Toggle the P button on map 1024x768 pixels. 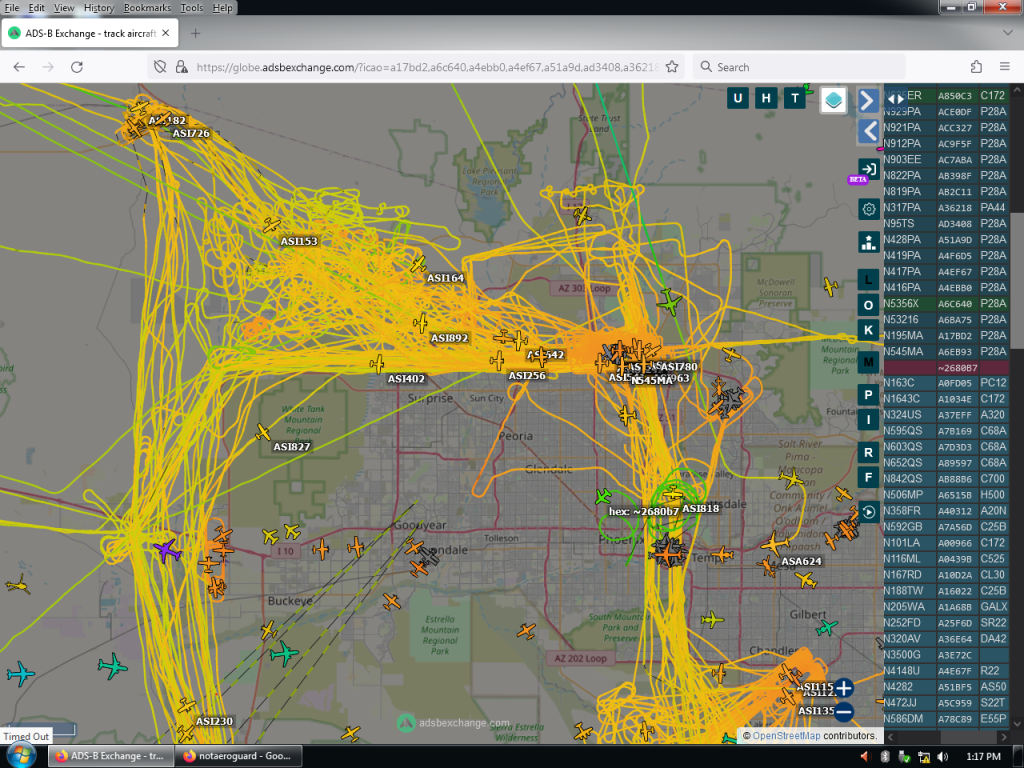[868, 394]
